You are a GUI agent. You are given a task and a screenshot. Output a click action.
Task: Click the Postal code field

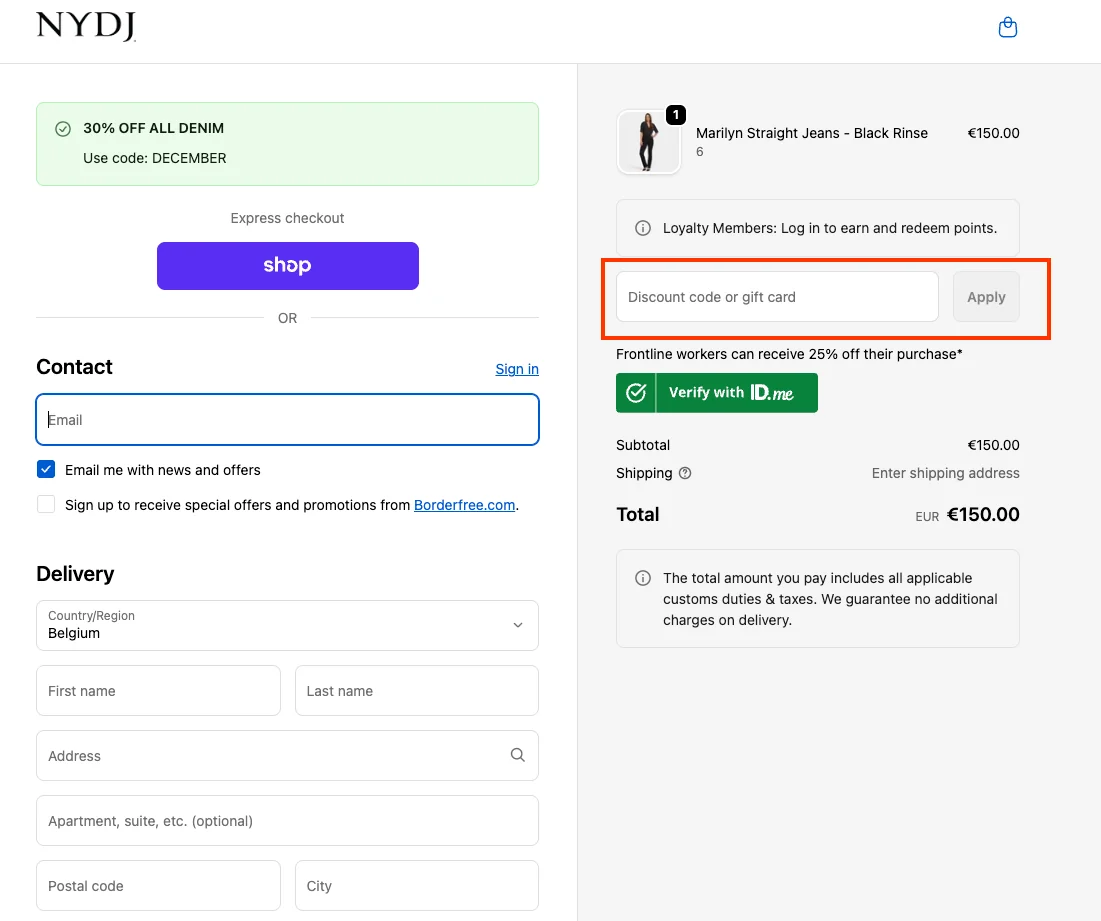click(x=158, y=885)
